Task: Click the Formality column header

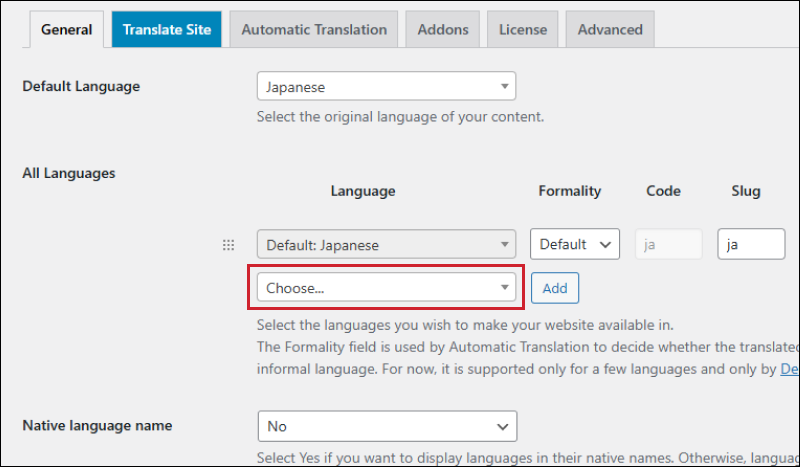Action: point(569,191)
